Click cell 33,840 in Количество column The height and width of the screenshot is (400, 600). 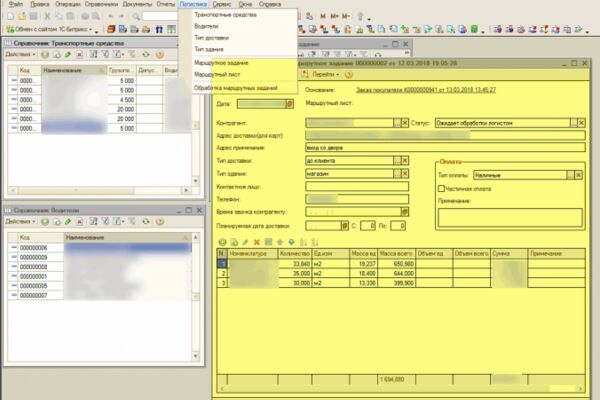(x=295, y=264)
